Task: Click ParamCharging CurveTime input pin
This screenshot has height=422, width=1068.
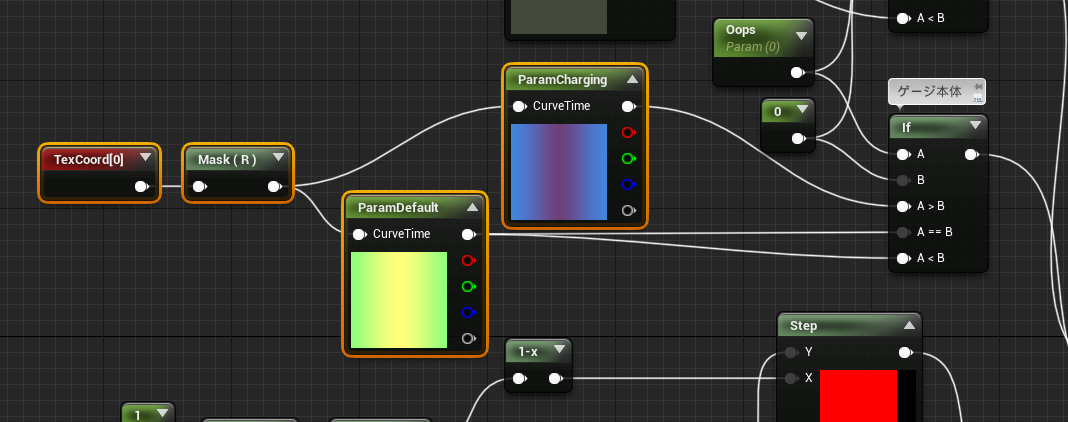Action: [x=520, y=106]
